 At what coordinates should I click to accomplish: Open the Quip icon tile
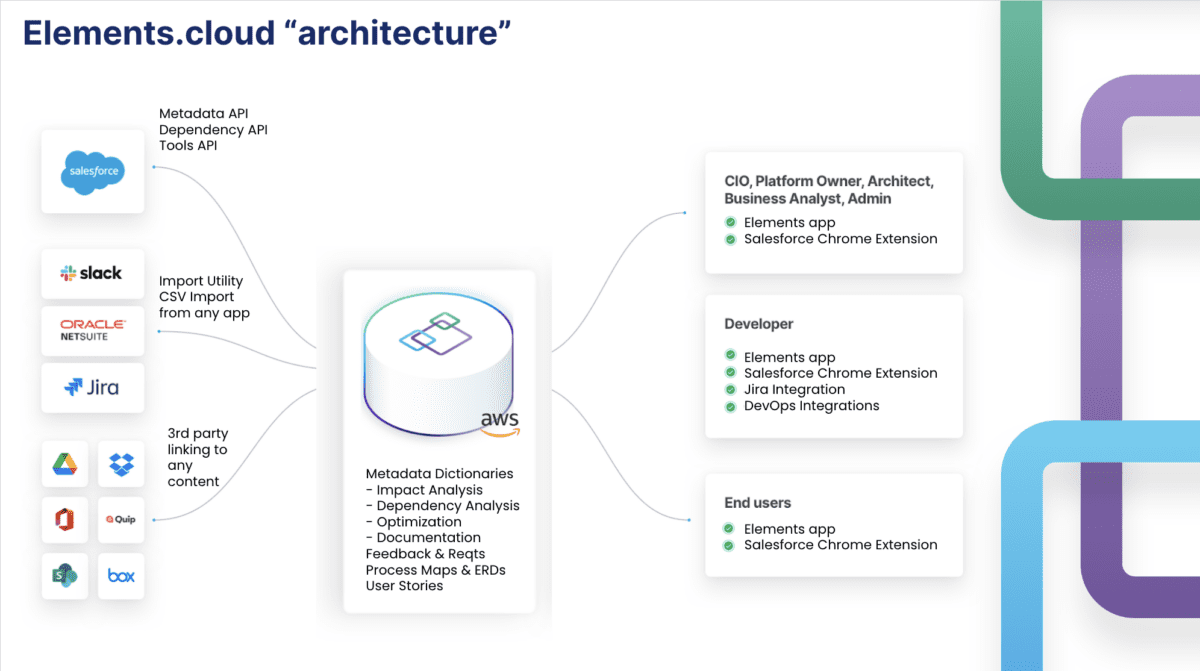click(x=121, y=520)
